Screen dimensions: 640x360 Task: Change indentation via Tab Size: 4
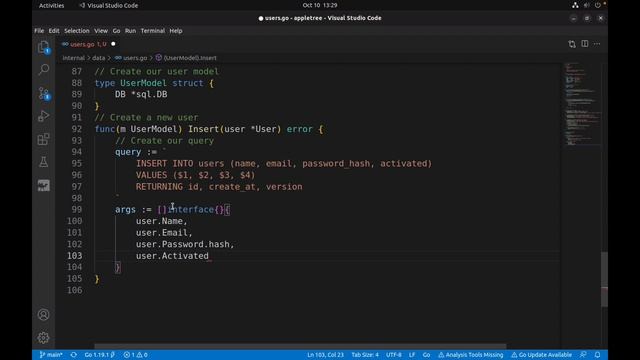[365, 355]
